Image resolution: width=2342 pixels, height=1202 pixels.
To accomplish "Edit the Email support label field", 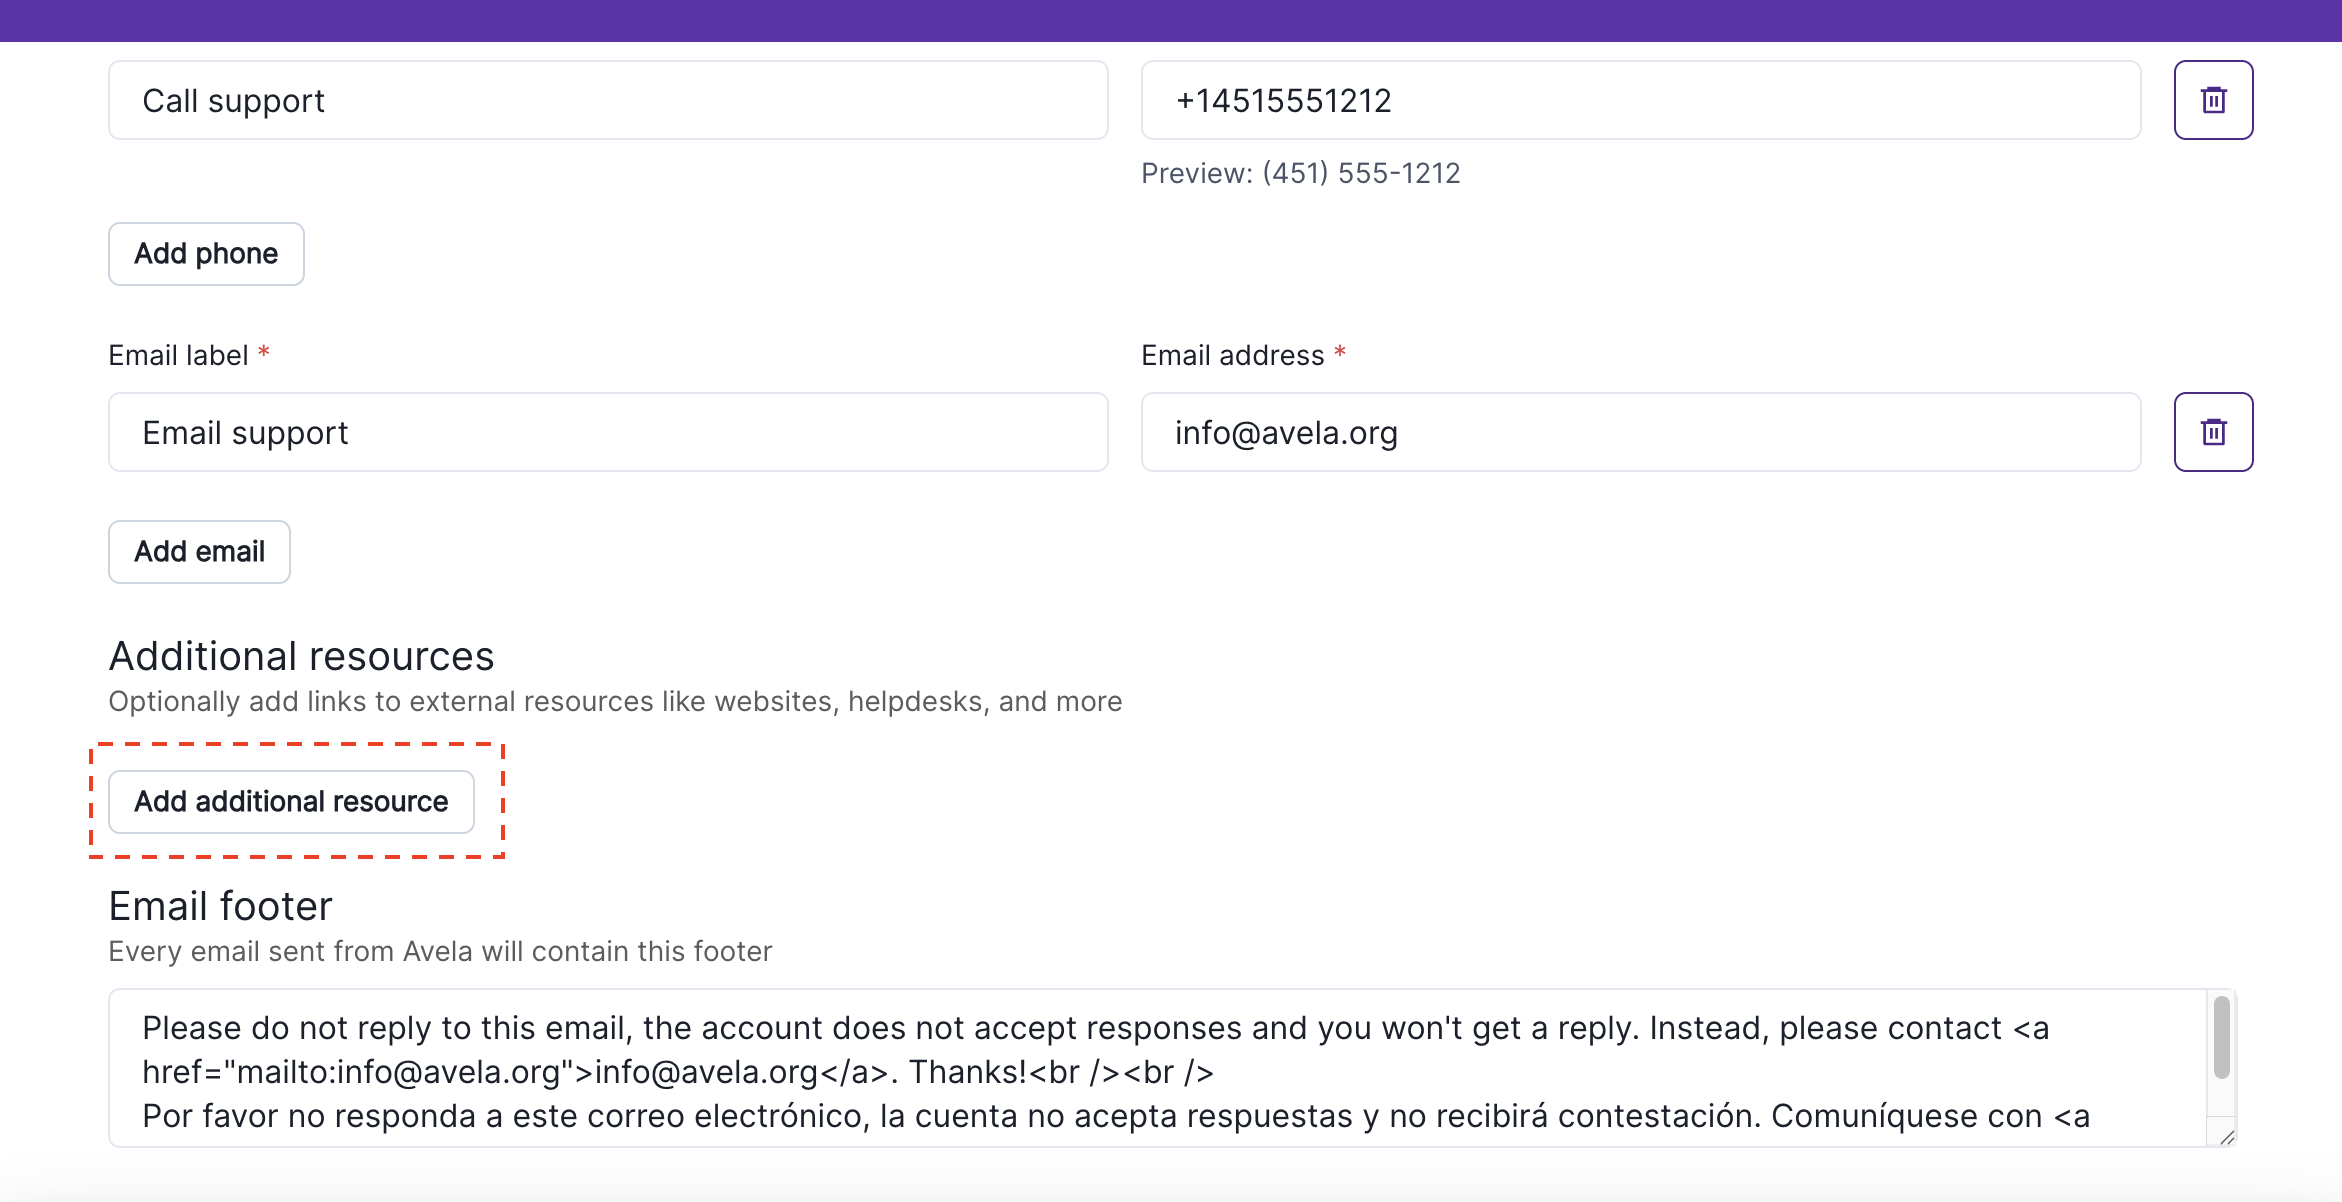I will tap(608, 432).
